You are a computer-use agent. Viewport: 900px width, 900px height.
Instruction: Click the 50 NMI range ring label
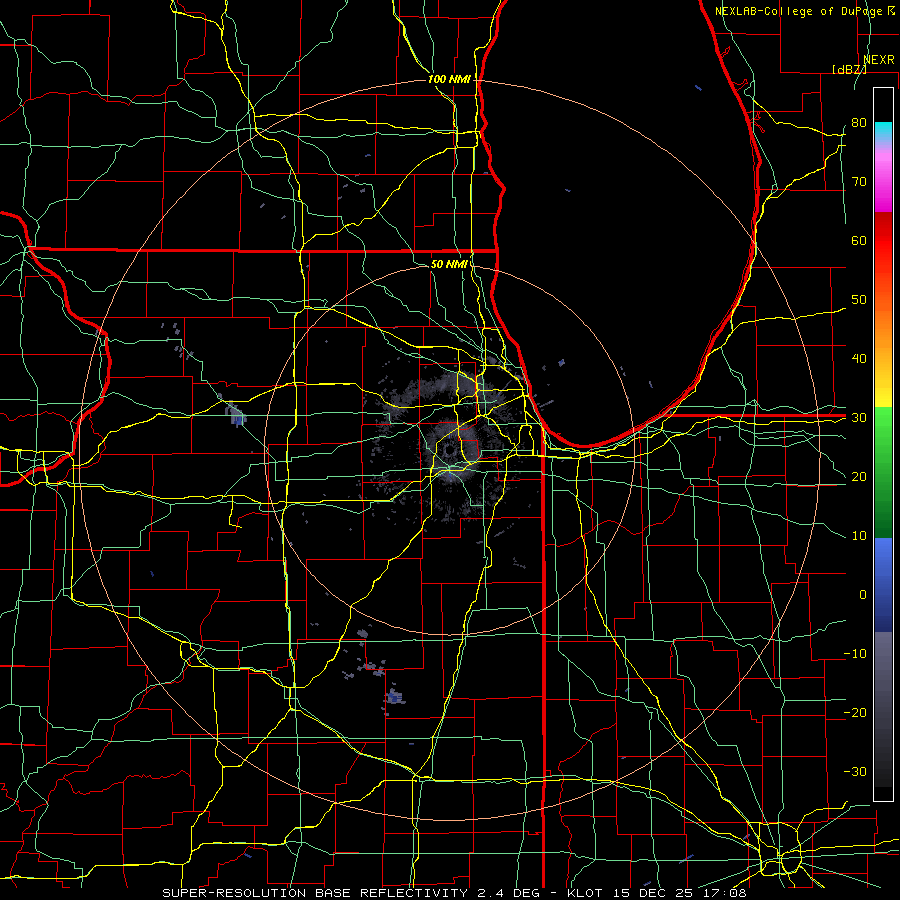coord(449,264)
